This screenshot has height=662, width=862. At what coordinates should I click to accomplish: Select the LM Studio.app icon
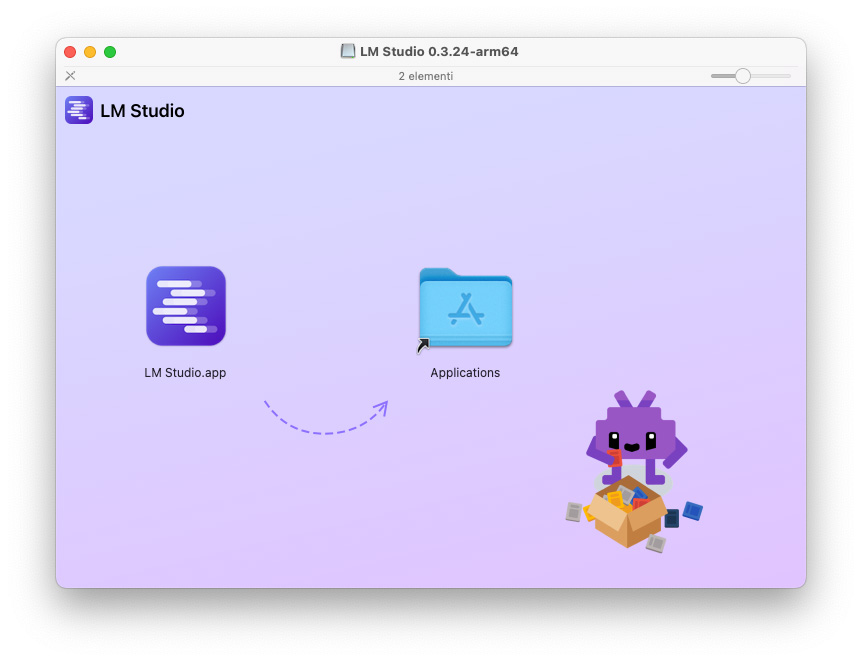(186, 306)
